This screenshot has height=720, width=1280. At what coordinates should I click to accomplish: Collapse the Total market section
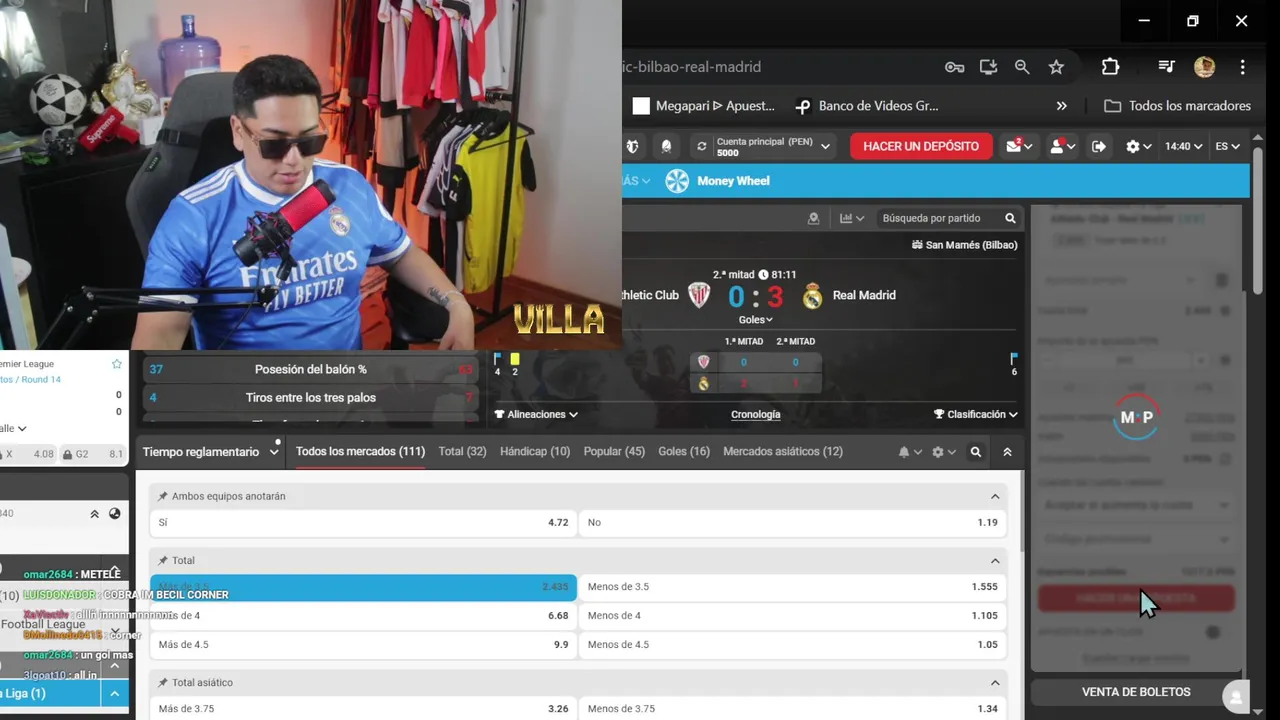pos(995,560)
